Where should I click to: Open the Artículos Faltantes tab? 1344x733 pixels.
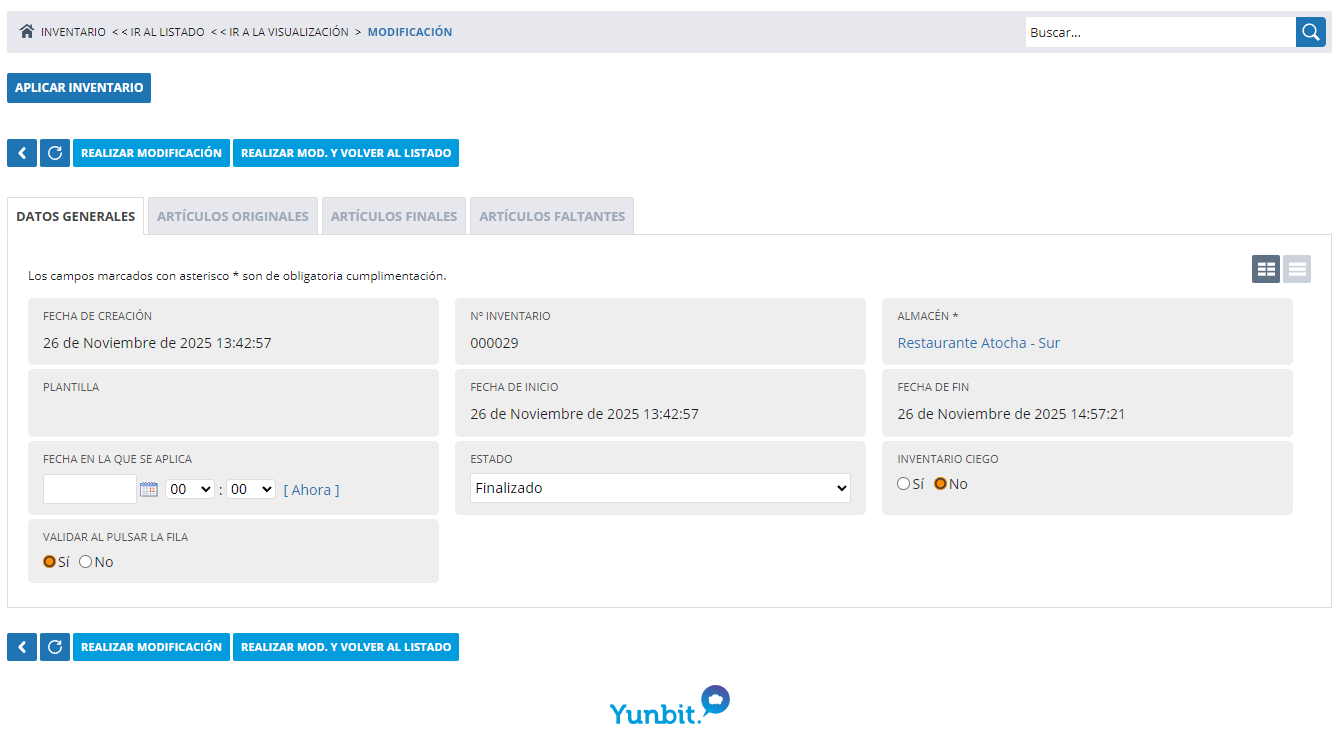click(552, 216)
